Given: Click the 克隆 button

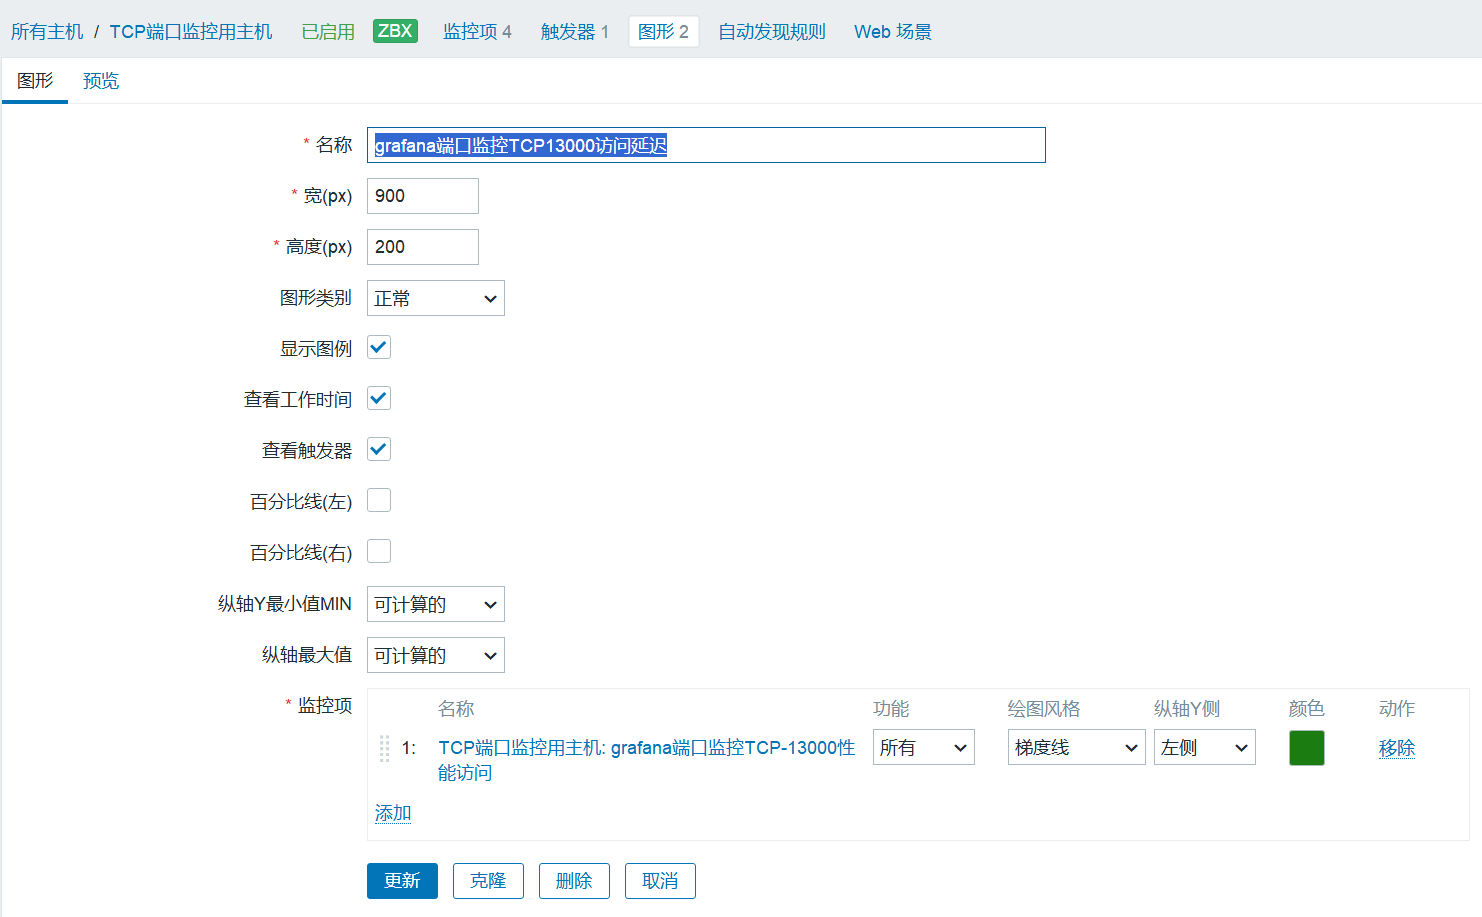Looking at the screenshot, I should point(488,881).
